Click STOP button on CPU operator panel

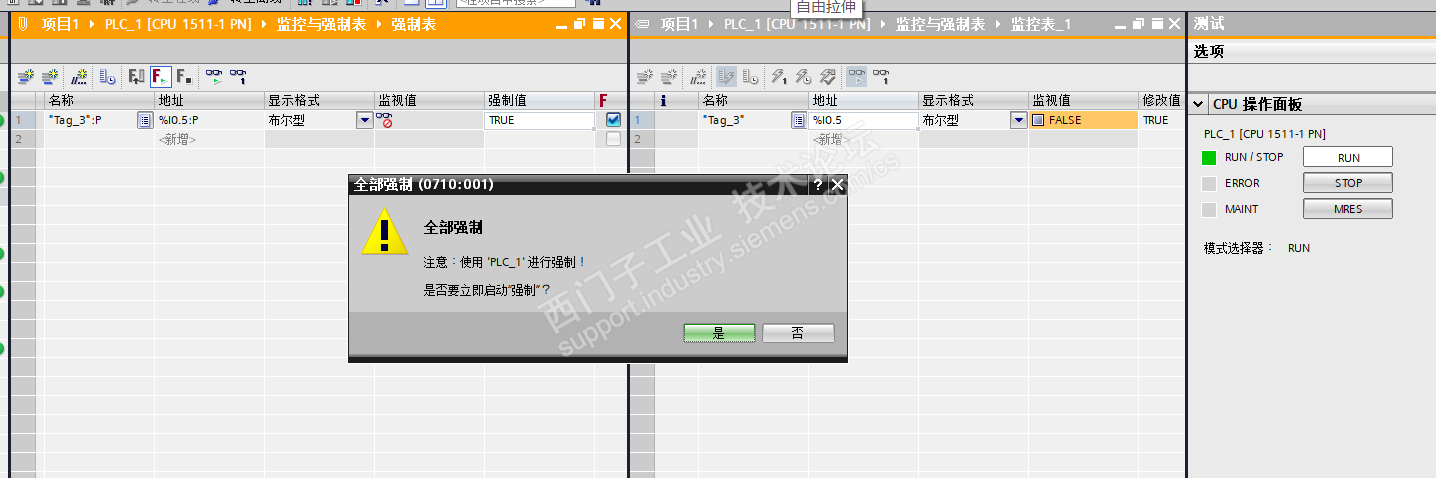tap(1348, 183)
